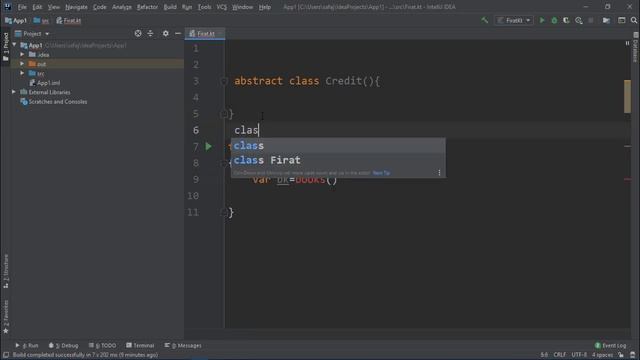Open the Terminal tool window
Screen dimensions: 640x360
point(140,345)
